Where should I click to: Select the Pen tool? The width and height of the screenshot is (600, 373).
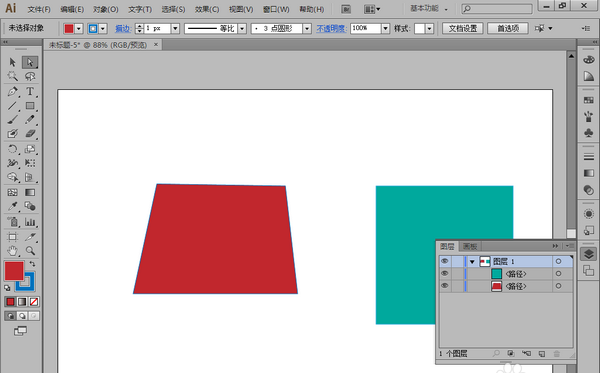[12, 91]
